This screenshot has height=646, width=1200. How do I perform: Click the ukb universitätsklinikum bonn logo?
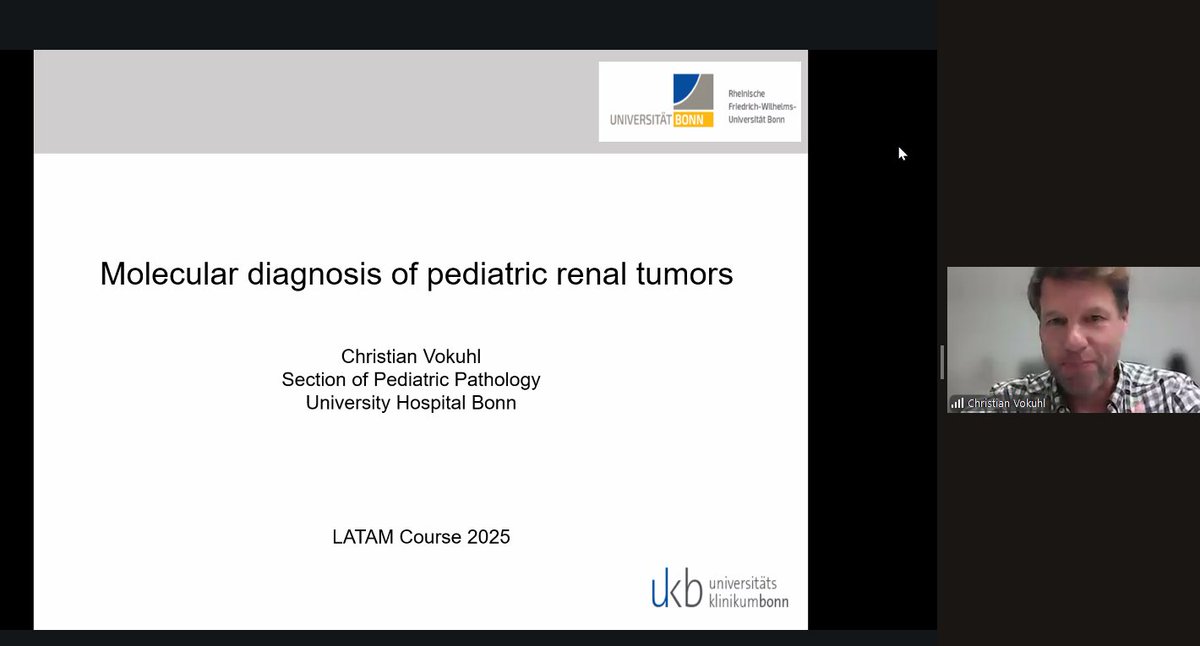[x=720, y=588]
